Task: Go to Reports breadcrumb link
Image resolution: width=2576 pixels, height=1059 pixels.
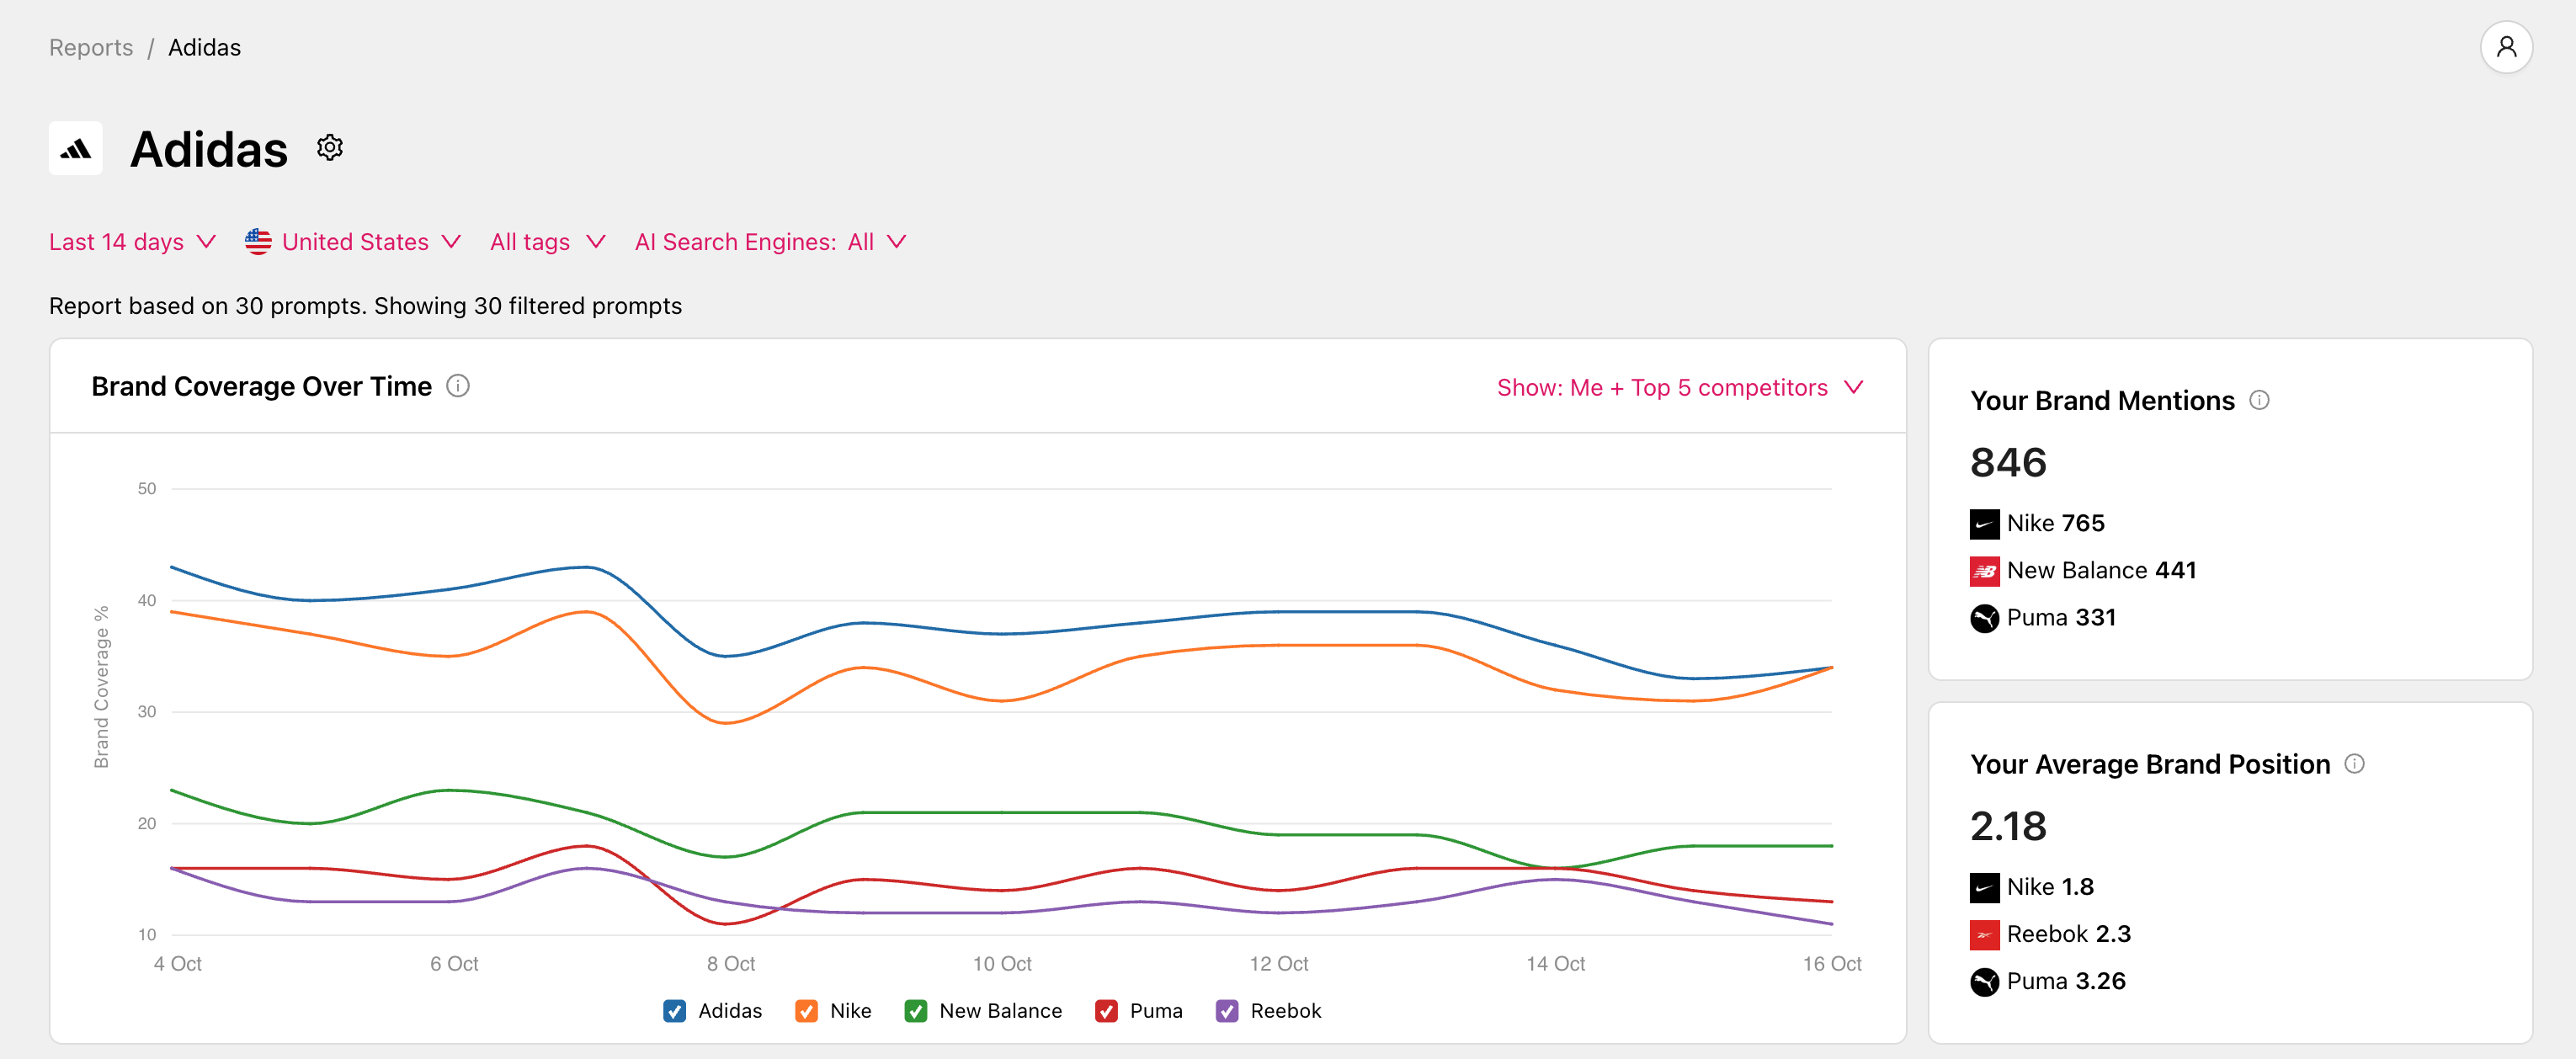Action: coord(91,48)
